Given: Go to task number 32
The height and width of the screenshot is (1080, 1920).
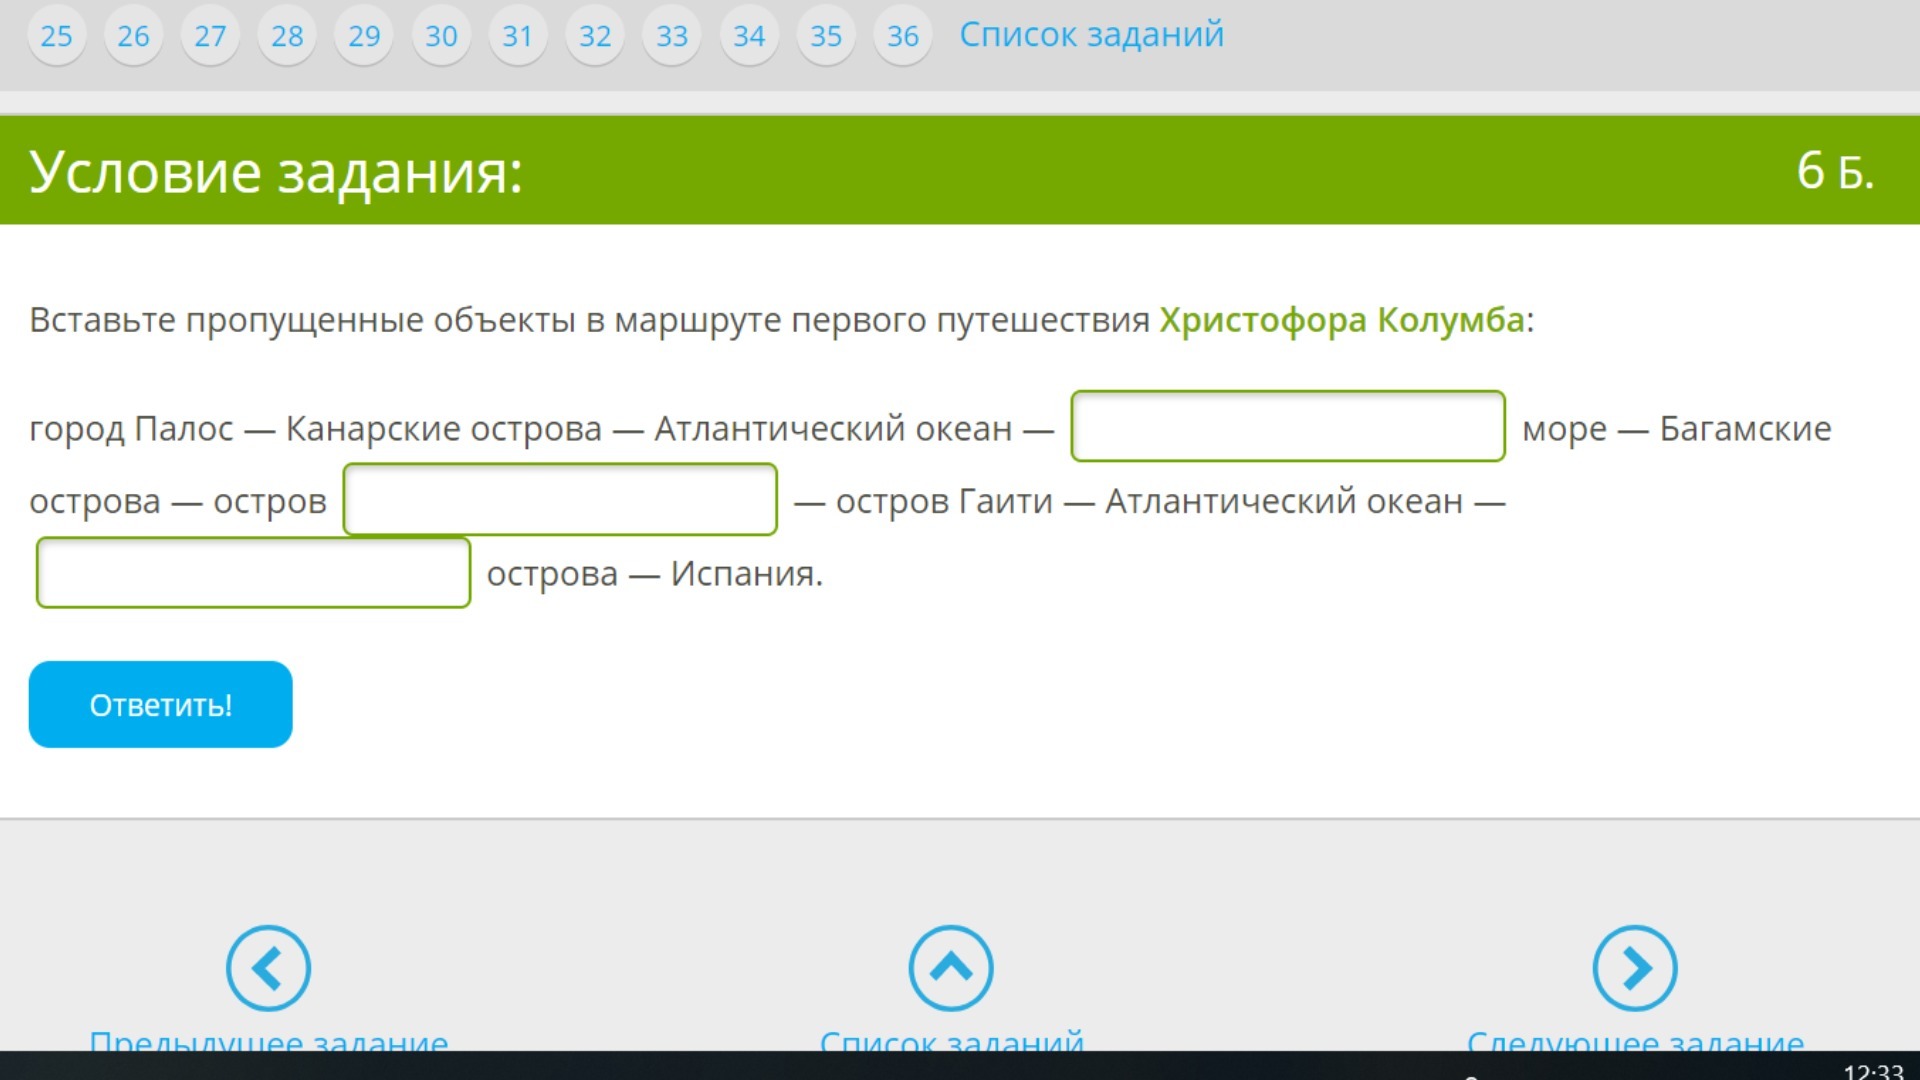Looking at the screenshot, I should coord(595,36).
